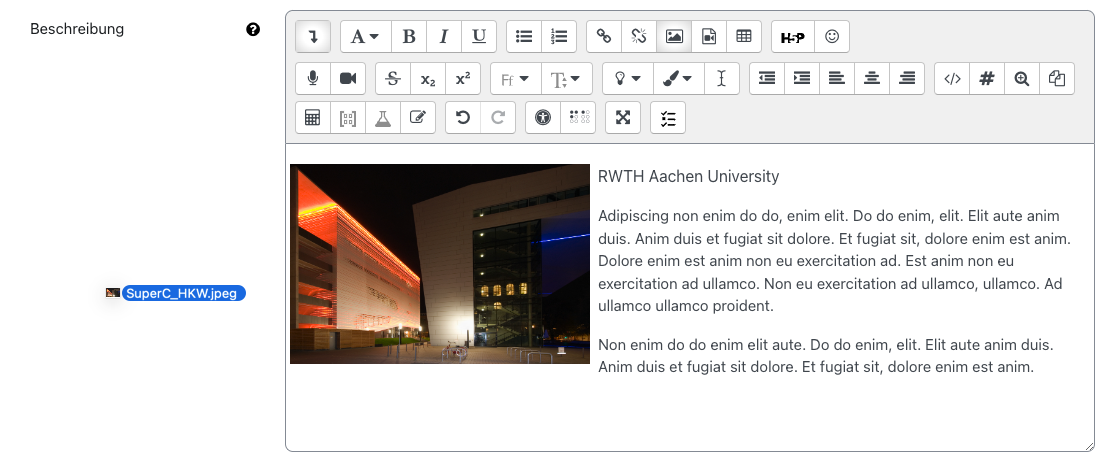Select the SuperC building image
Screen dimensions: 1108x462
(440, 264)
